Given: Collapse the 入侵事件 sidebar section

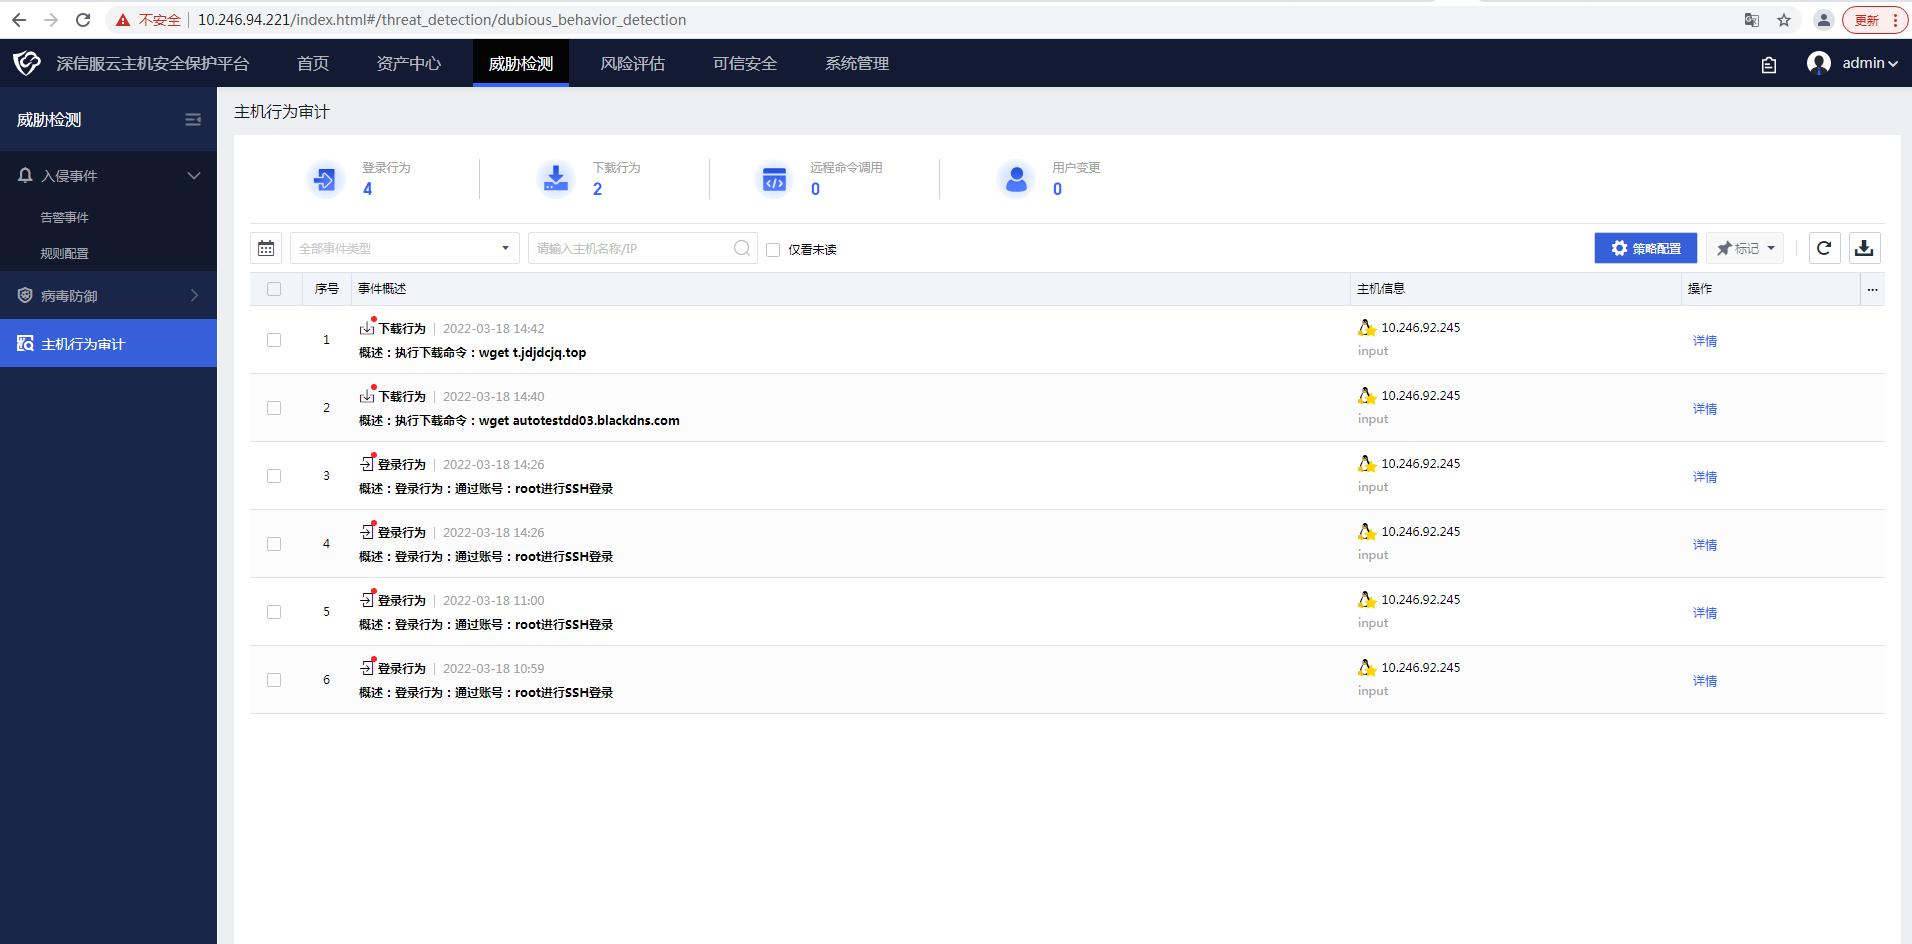Looking at the screenshot, I should point(194,175).
